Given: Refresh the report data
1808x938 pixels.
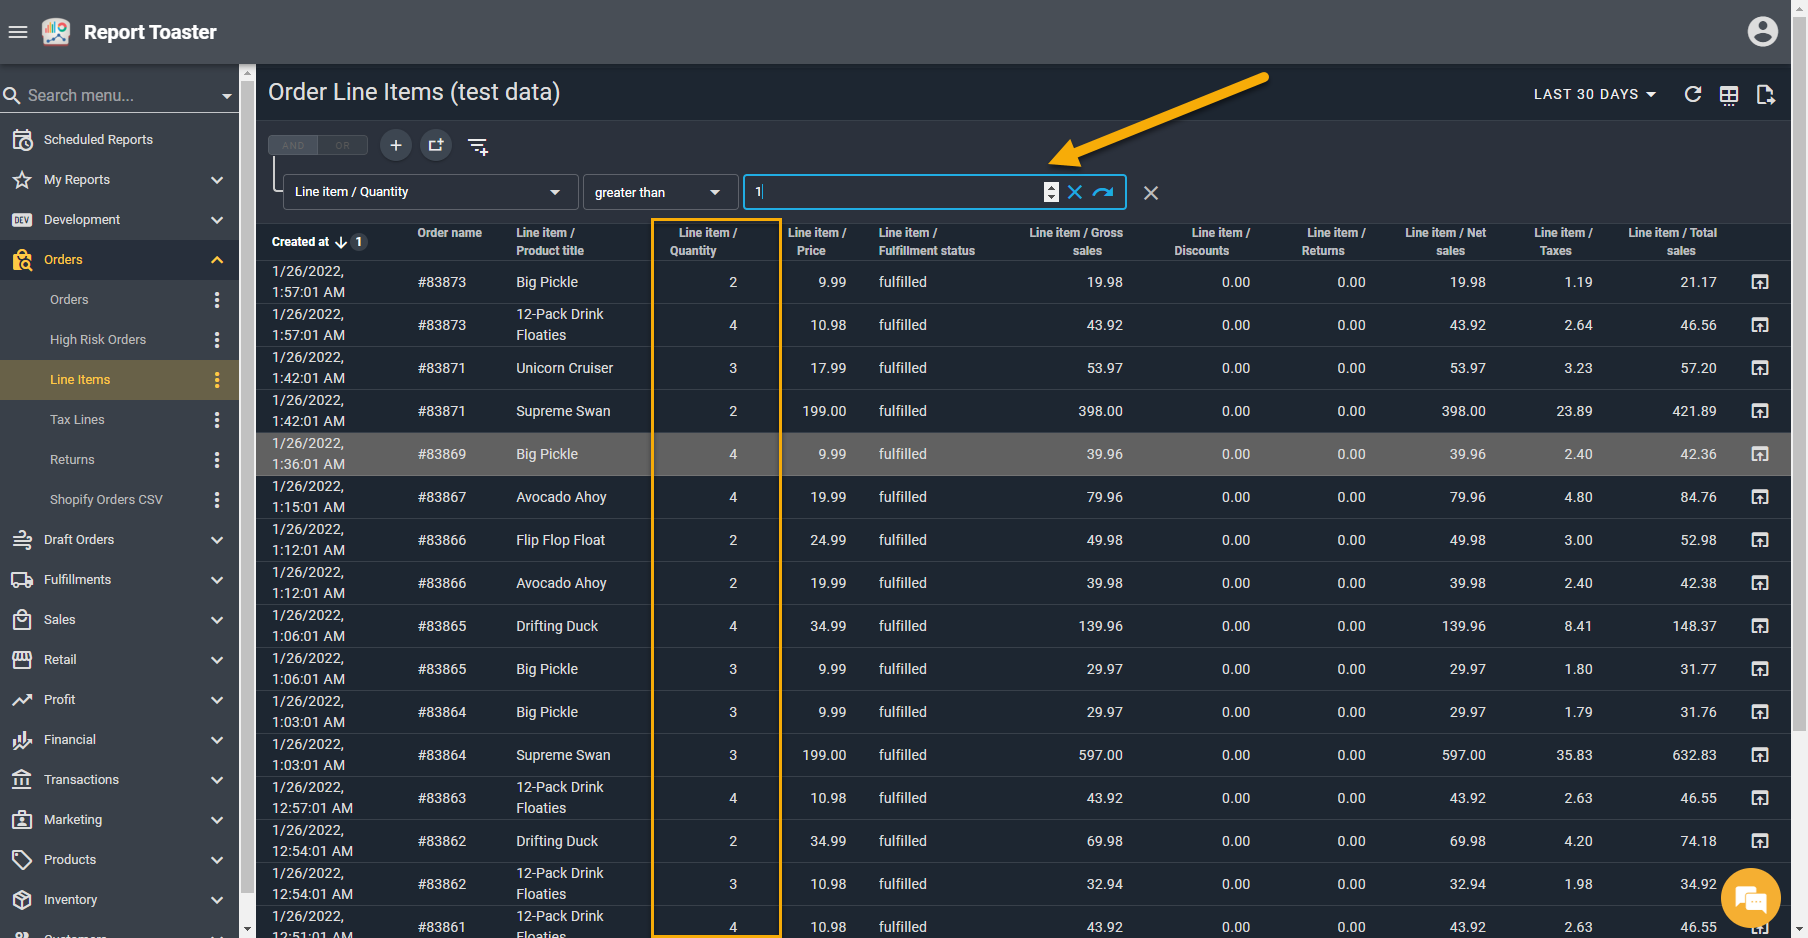Looking at the screenshot, I should [1692, 94].
